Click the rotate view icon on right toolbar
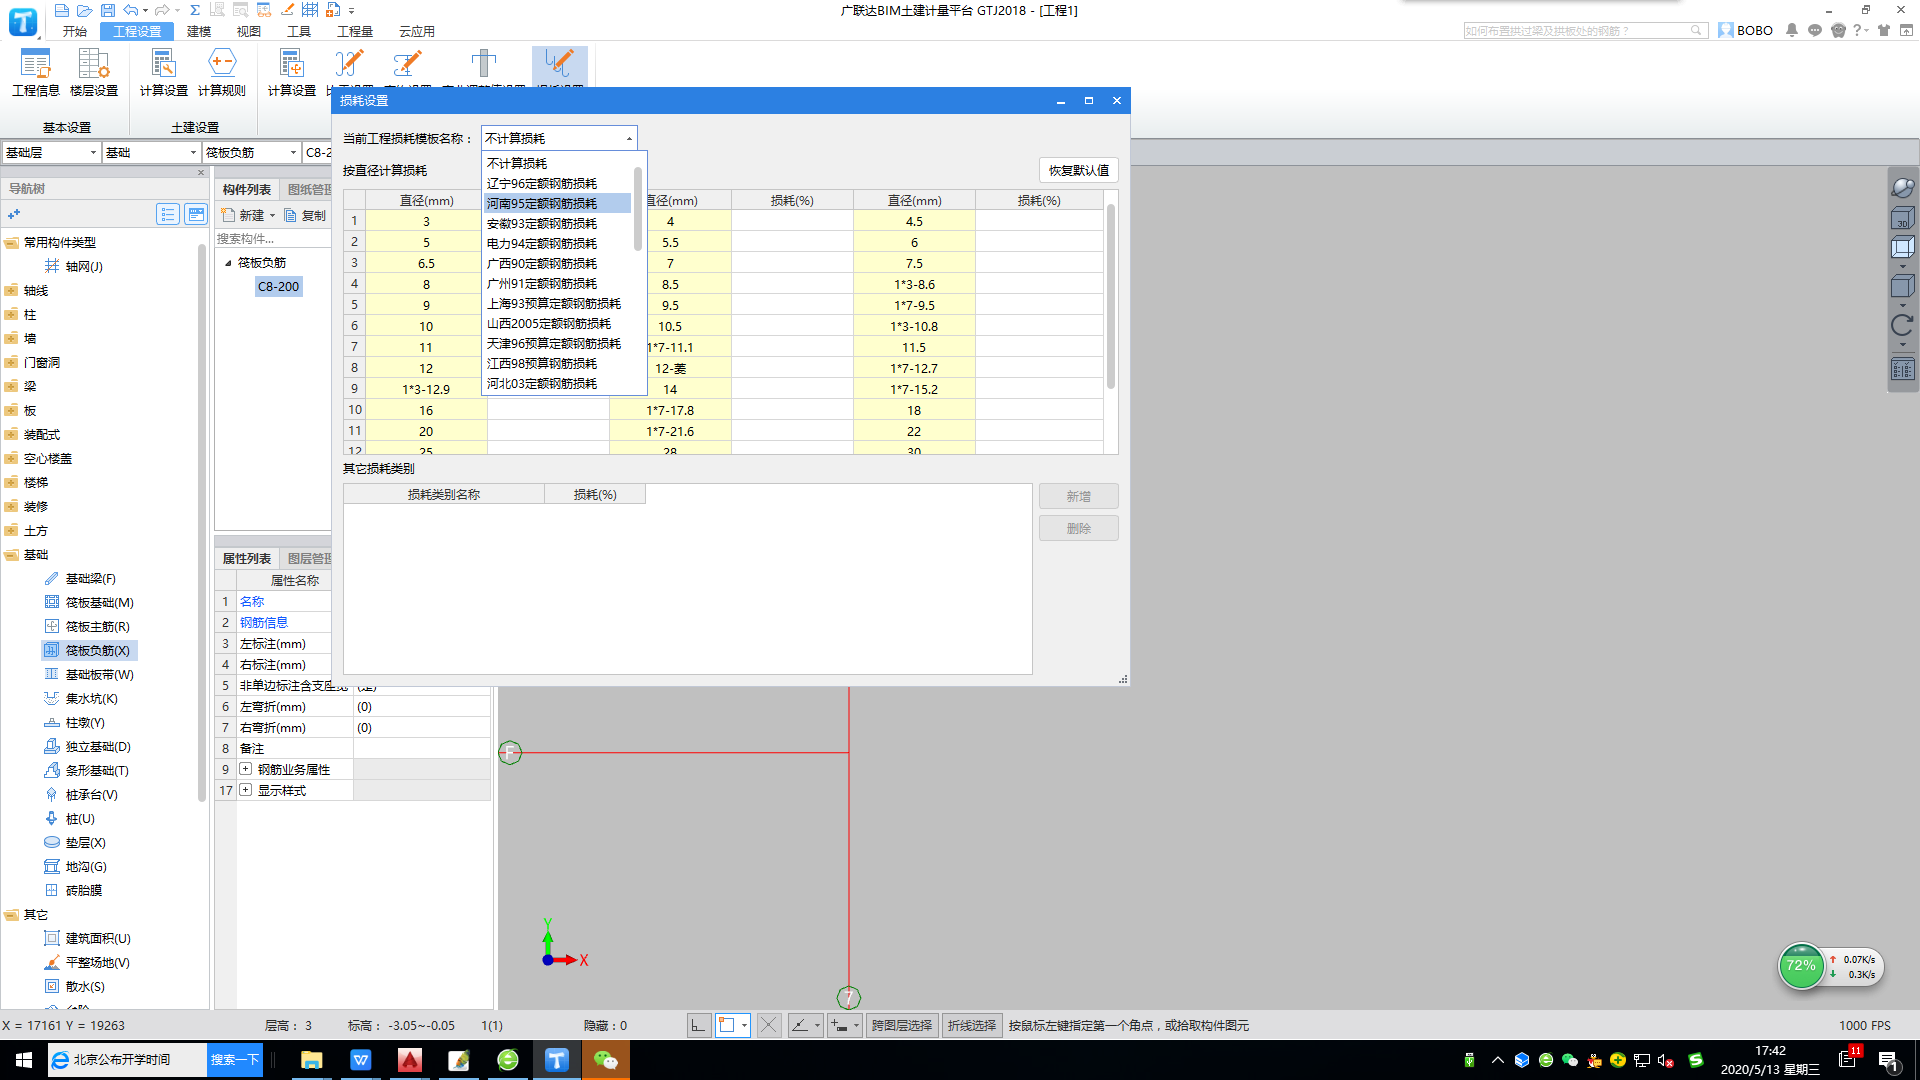 coord(1902,325)
